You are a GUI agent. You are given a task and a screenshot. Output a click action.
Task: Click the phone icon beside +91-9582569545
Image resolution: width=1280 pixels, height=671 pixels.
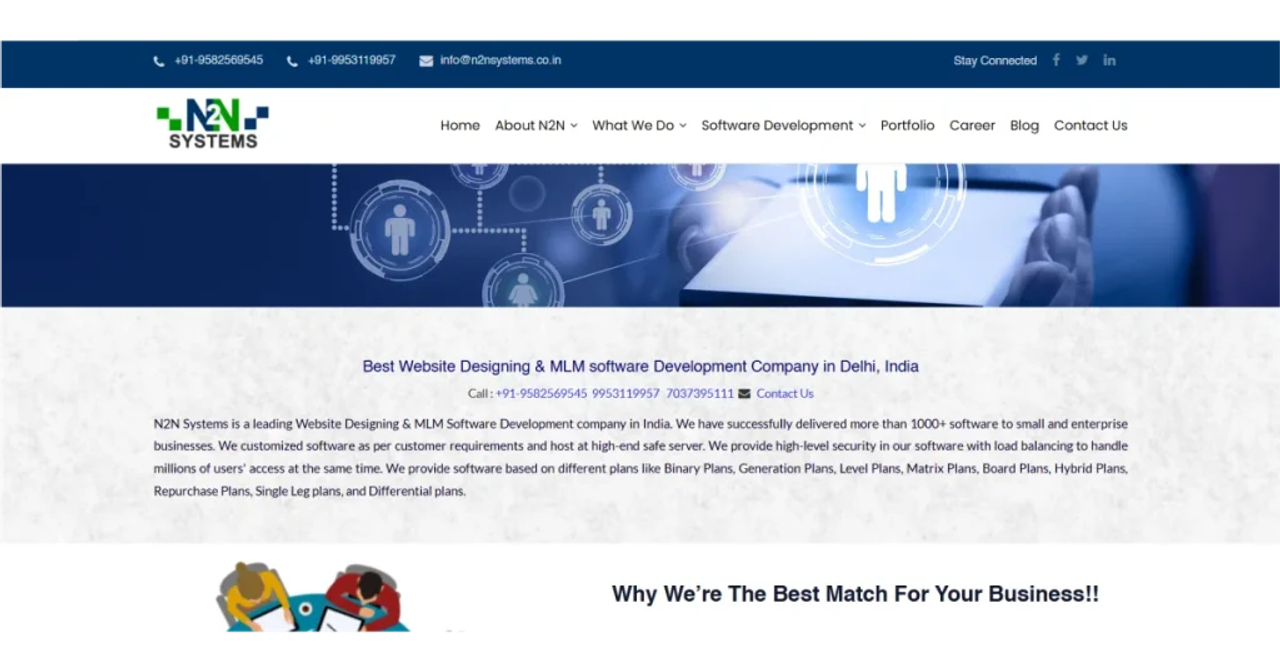159,61
